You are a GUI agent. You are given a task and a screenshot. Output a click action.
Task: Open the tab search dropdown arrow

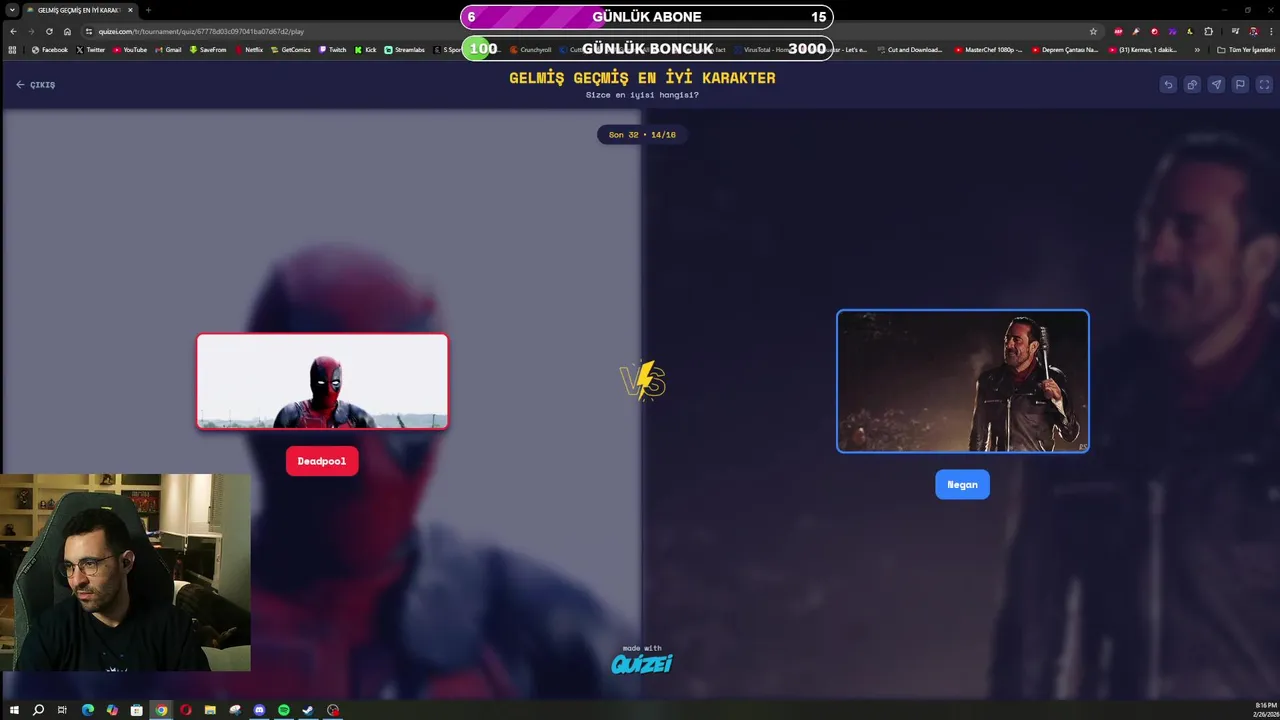[11, 10]
